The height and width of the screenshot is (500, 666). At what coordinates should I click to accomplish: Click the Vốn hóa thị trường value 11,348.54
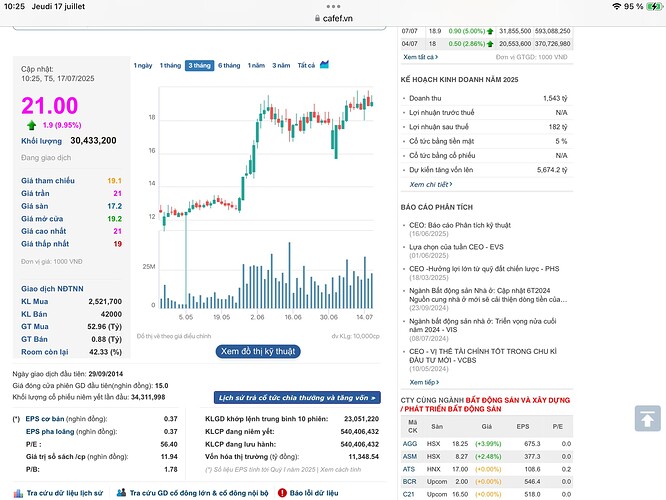click(x=364, y=457)
